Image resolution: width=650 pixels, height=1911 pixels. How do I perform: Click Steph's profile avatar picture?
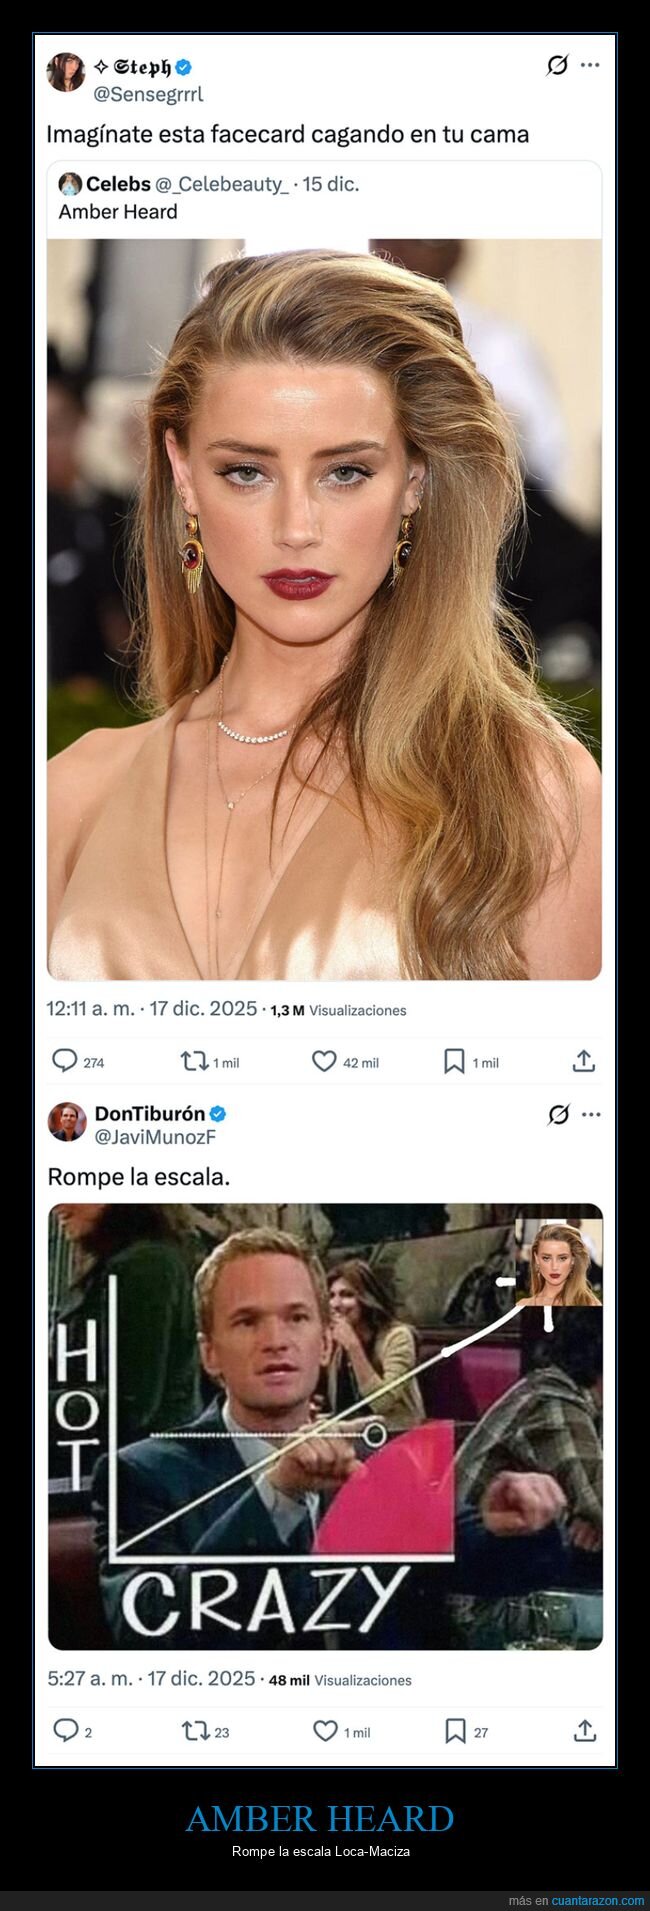[66, 73]
